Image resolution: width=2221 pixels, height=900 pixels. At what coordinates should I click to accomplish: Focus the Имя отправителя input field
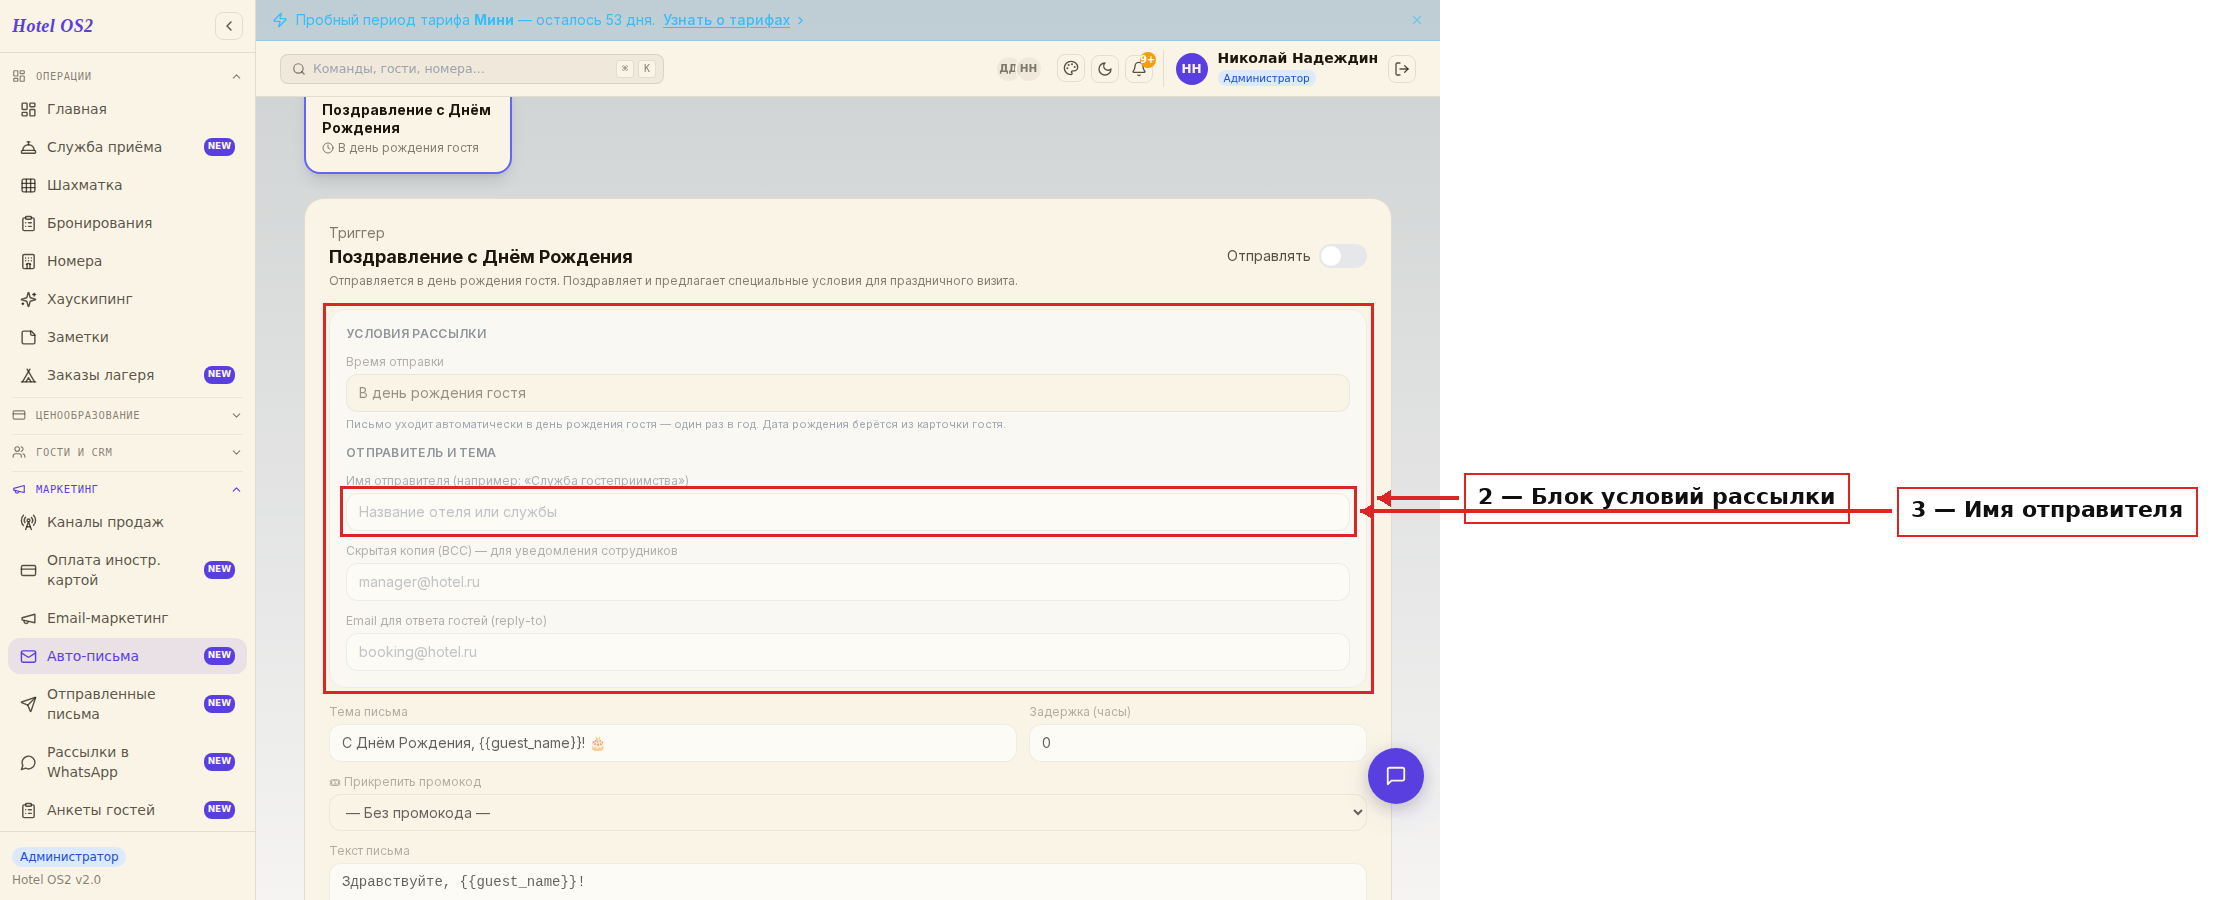point(848,512)
